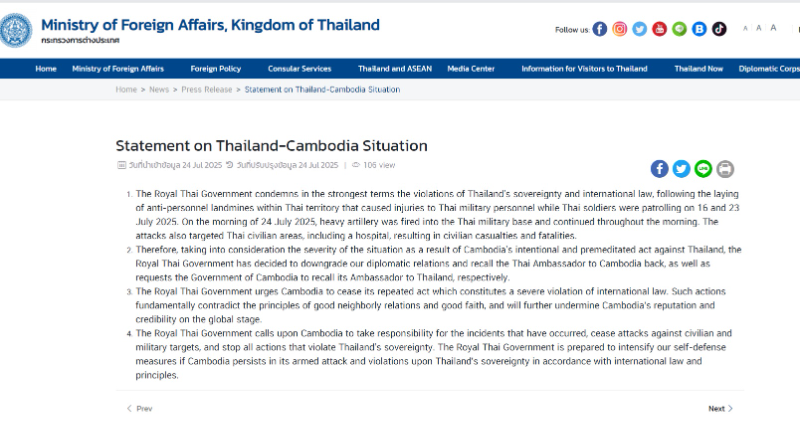Click the Ministry emblem logo
The image size is (800, 429).
15,31
